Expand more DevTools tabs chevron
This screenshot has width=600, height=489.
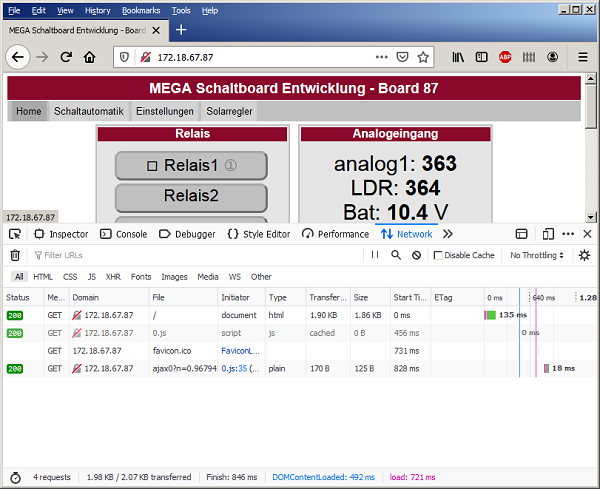(x=447, y=234)
